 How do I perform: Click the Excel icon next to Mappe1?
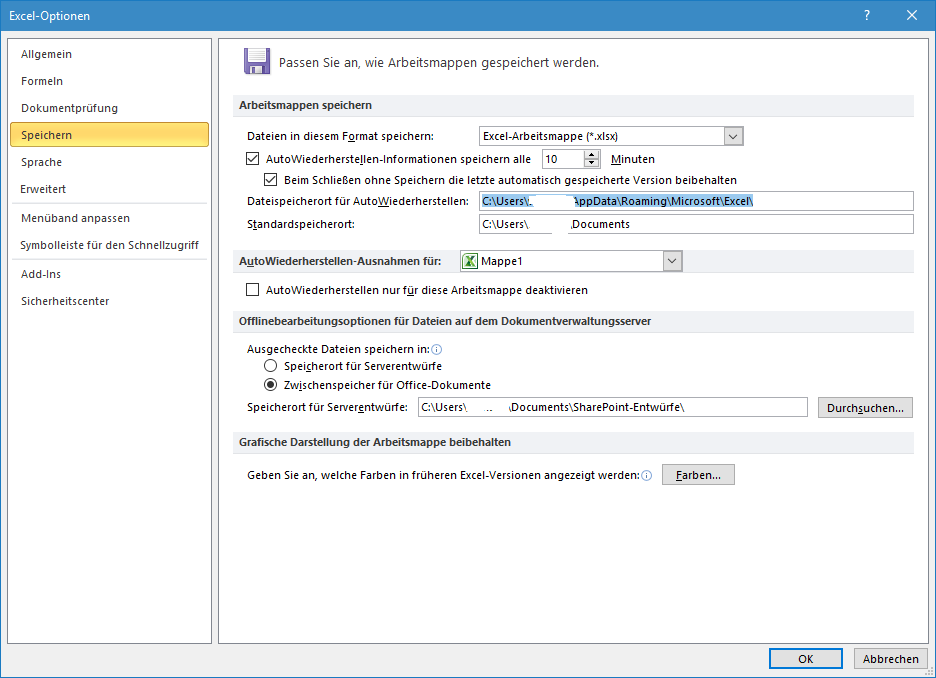[x=470, y=261]
